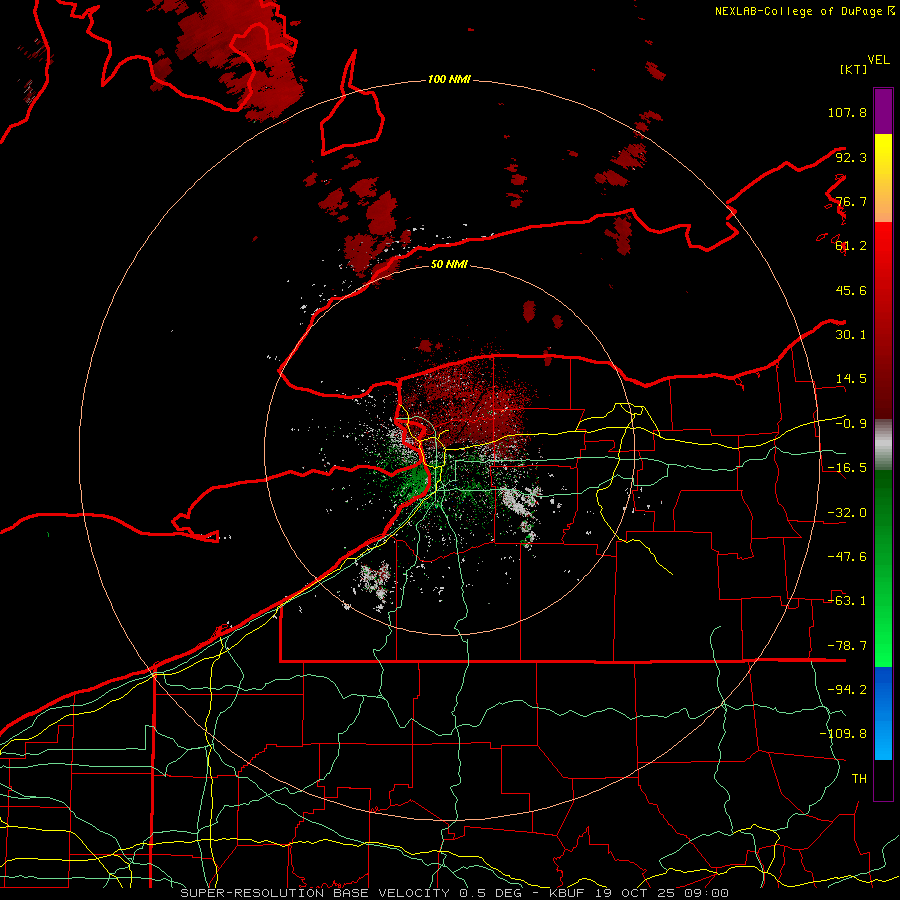The width and height of the screenshot is (900, 900).
Task: Click the -47.6 velocity scale value
Action: point(847,557)
